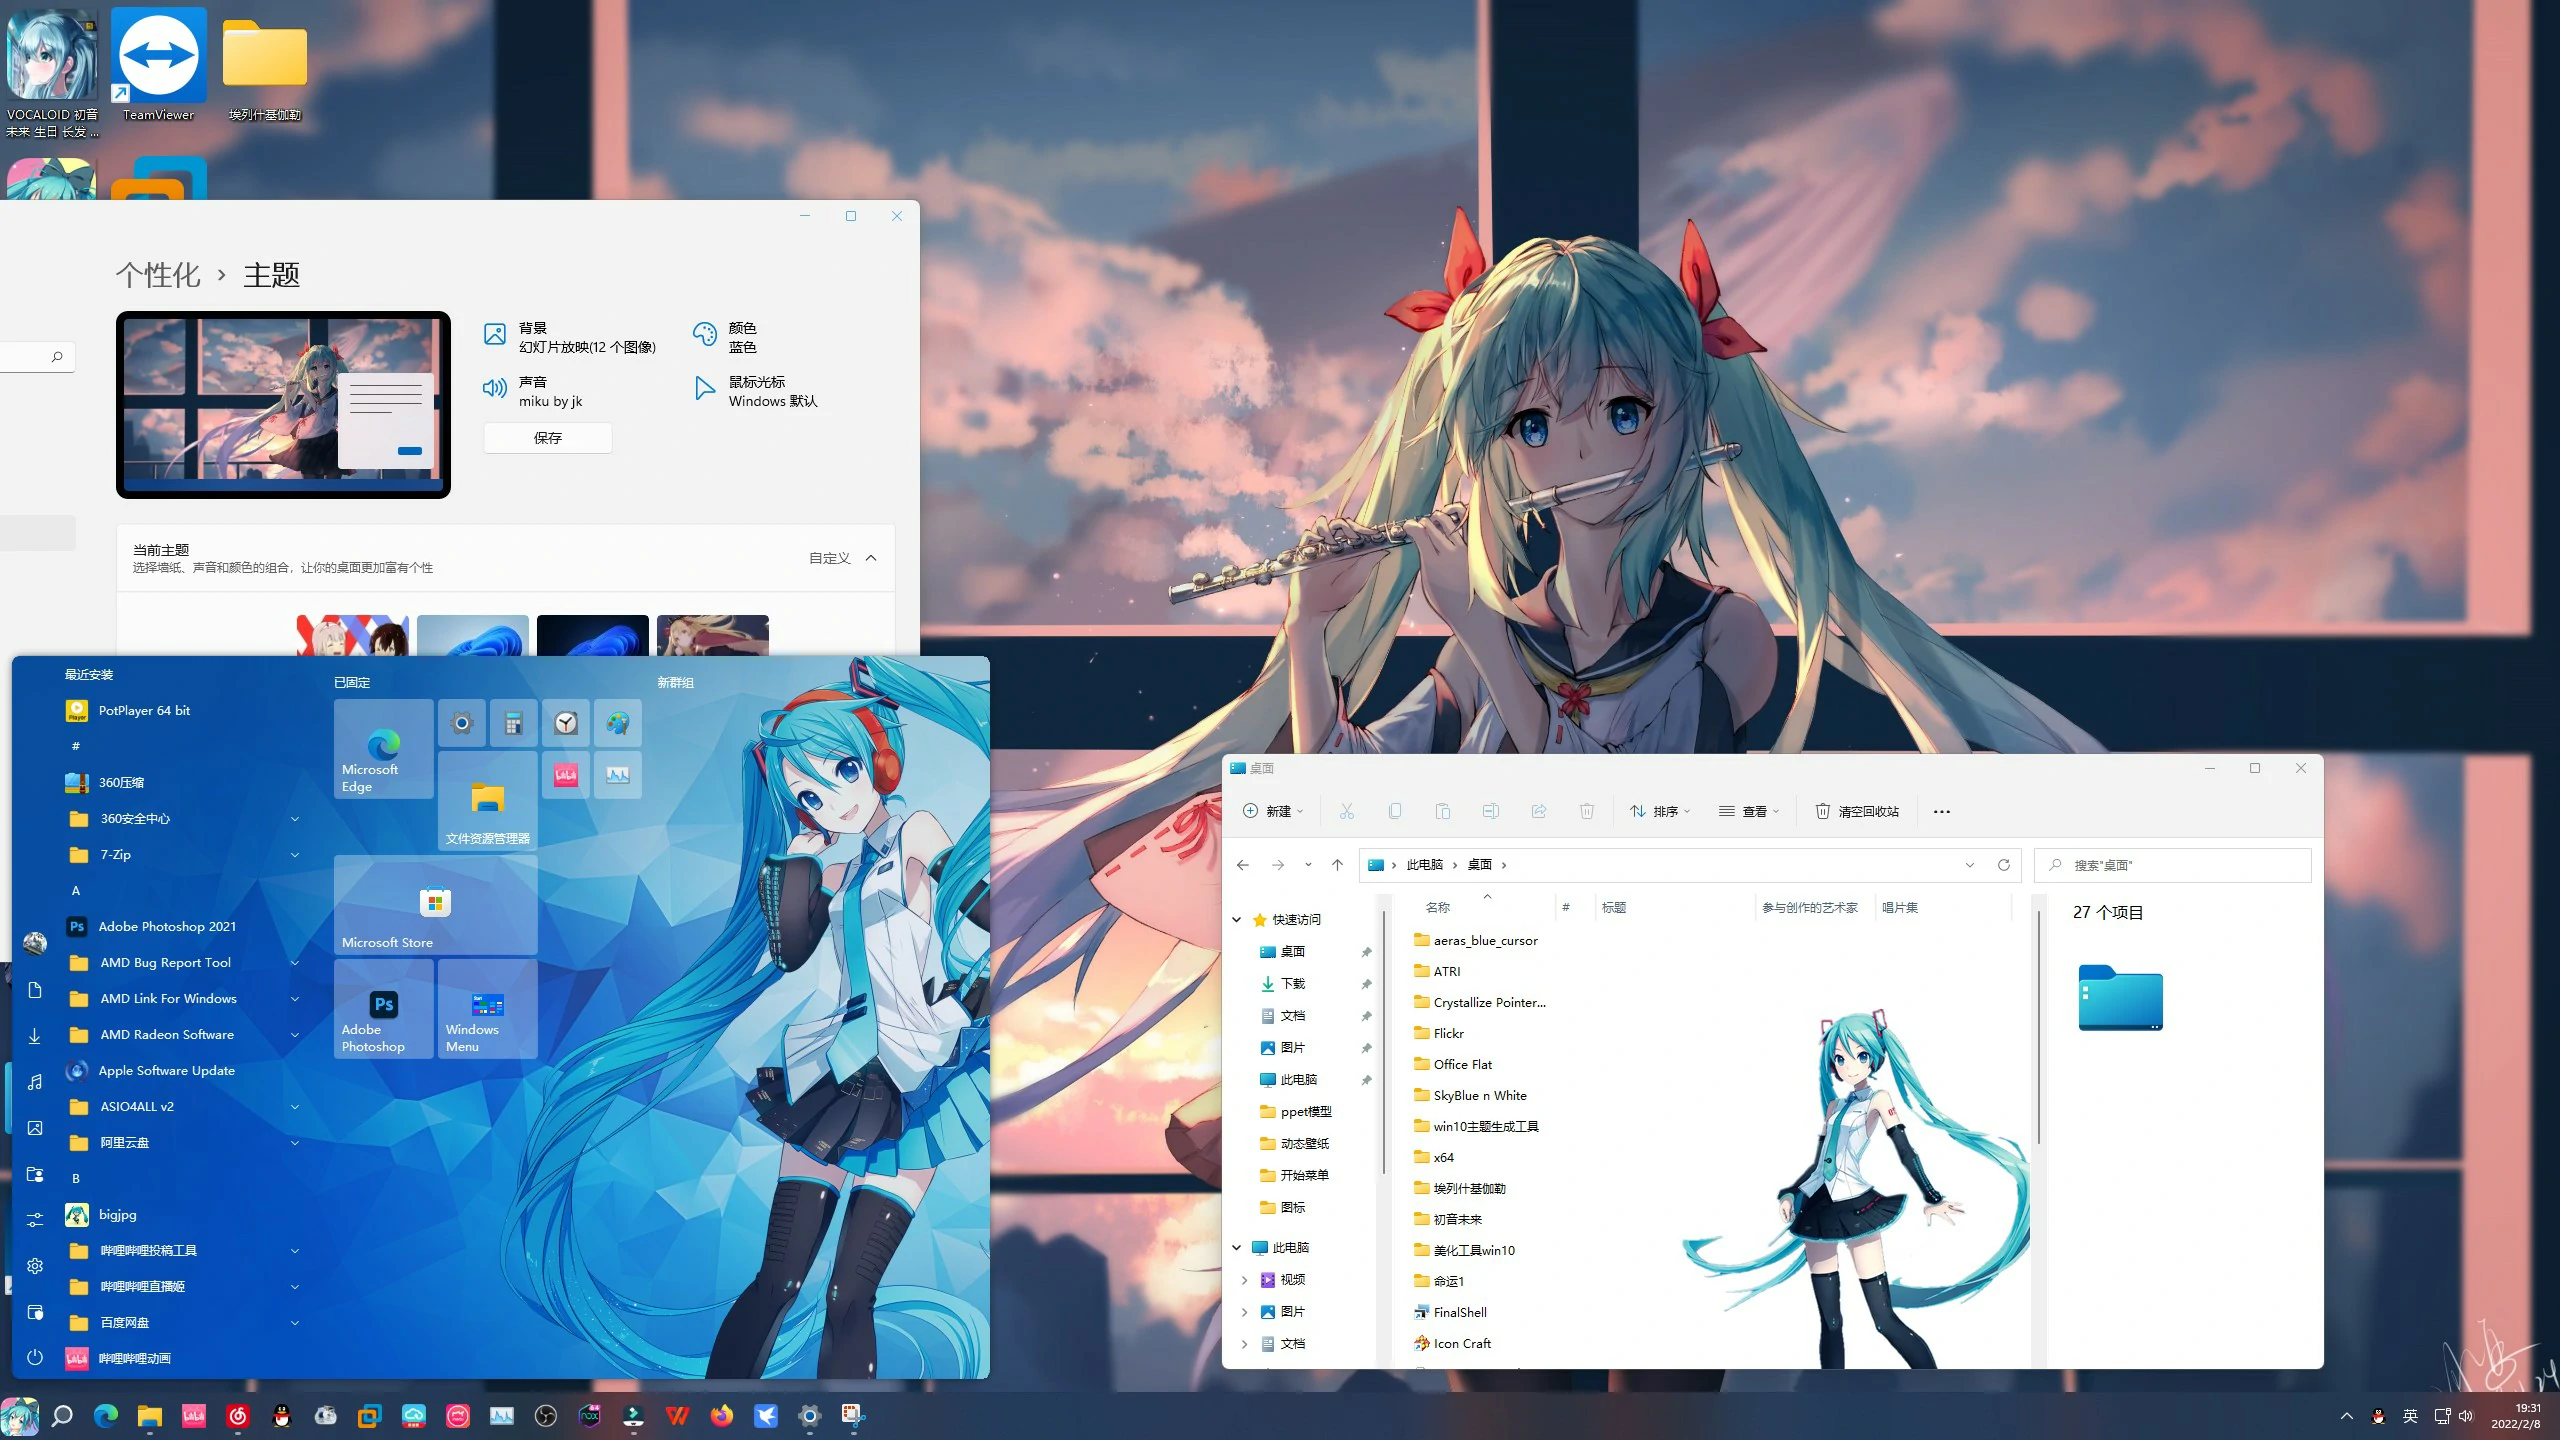2560x1440 pixels.
Task: Click the power icon in Start menu sidebar
Action: click(35, 1357)
